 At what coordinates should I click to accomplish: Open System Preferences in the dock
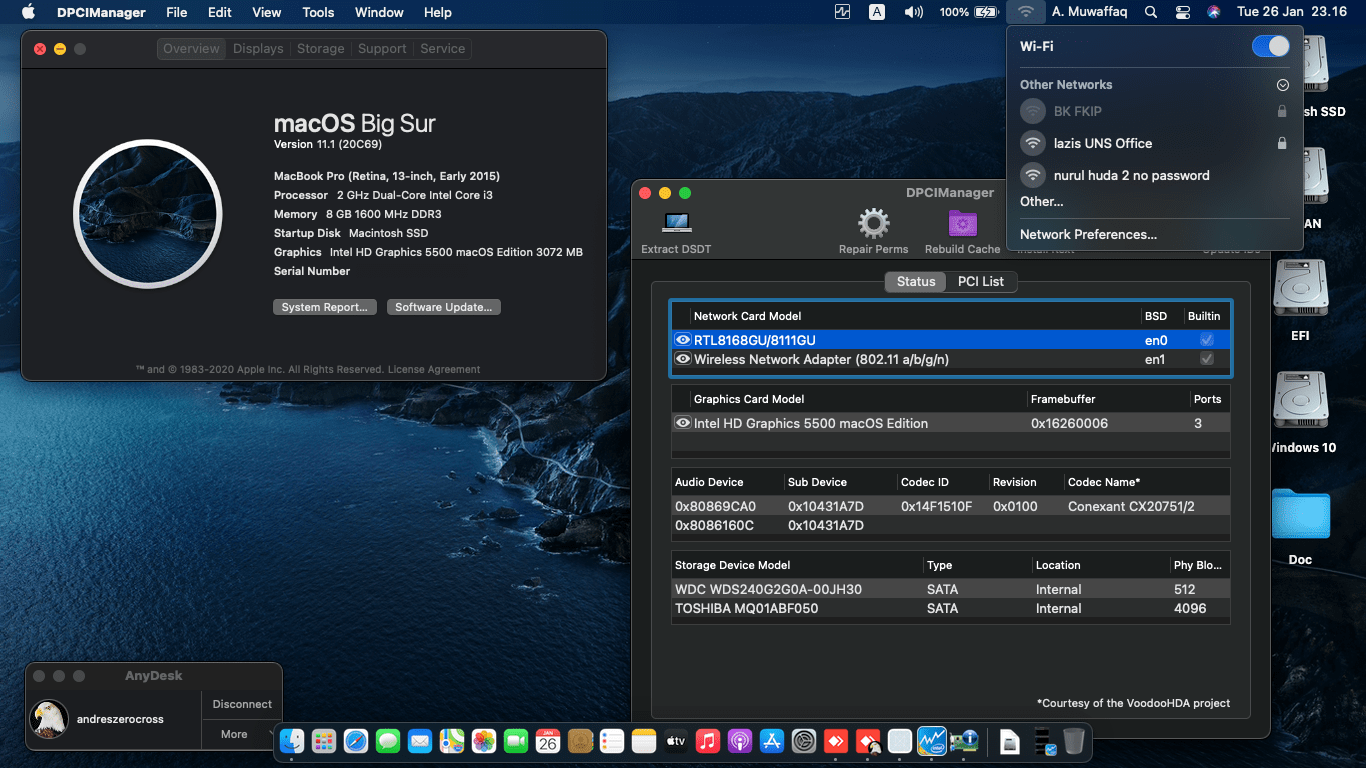pyautogui.click(x=804, y=741)
